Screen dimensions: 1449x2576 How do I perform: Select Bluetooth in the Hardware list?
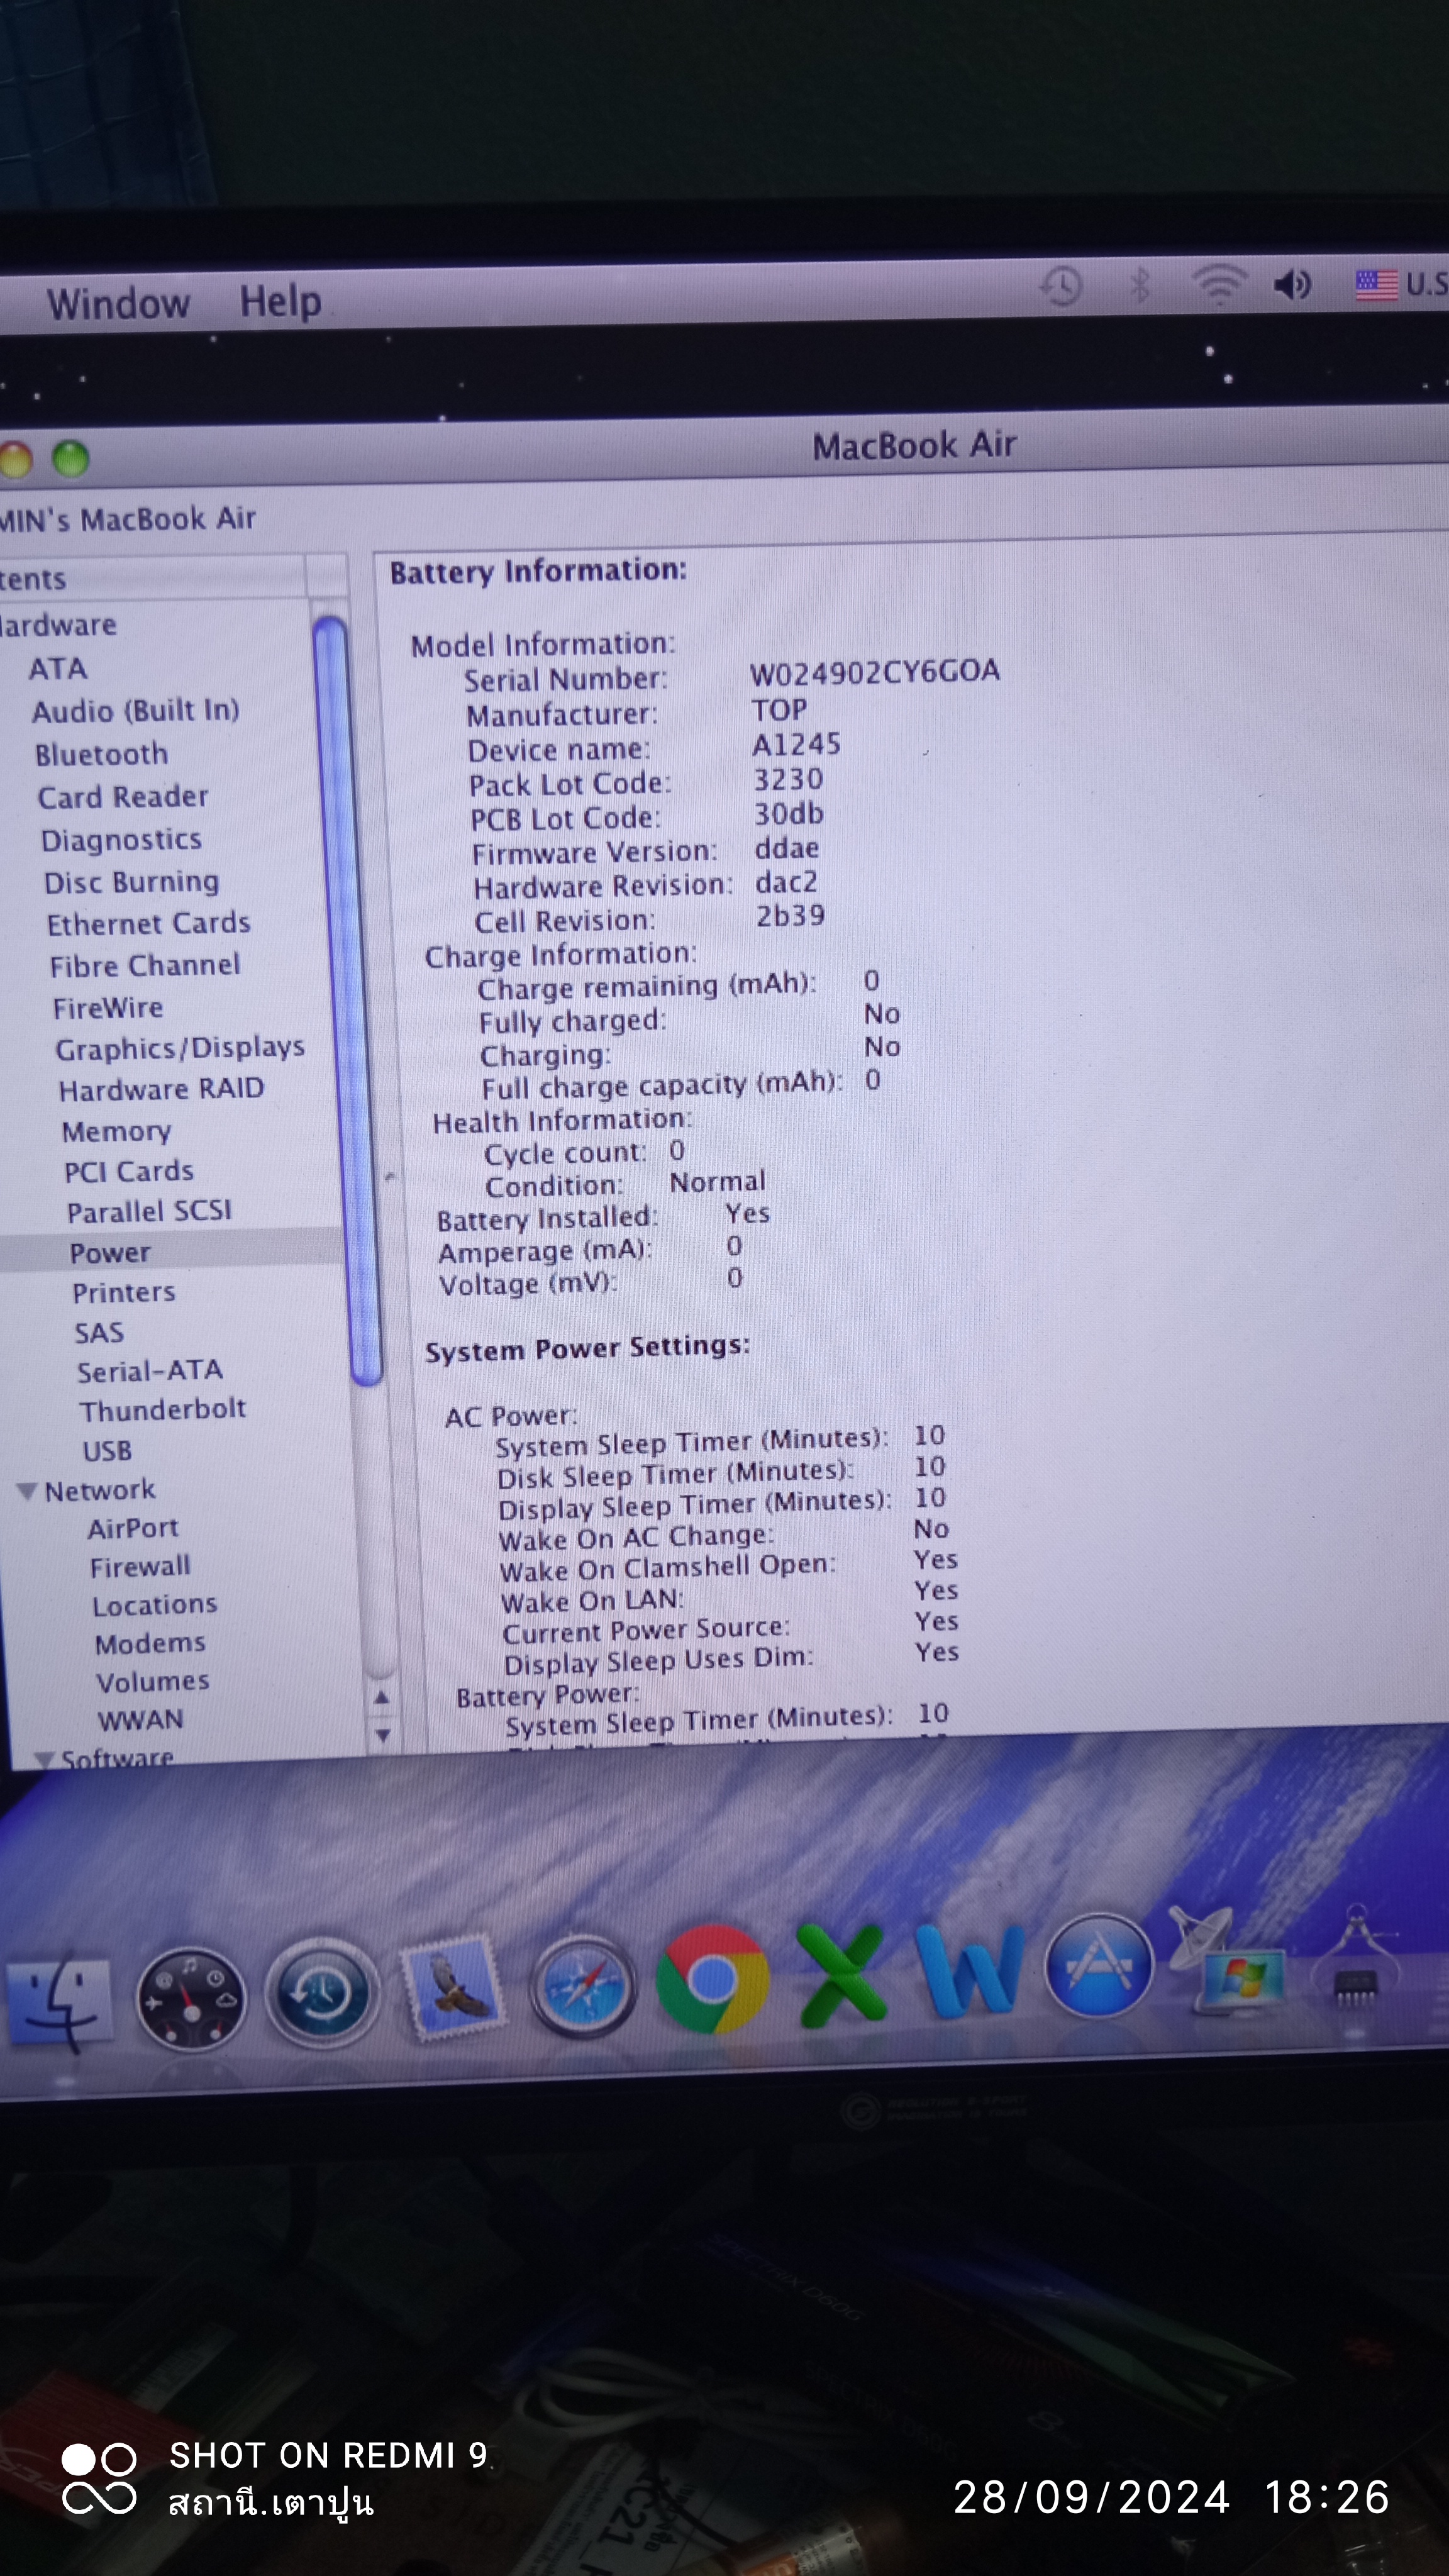[x=101, y=754]
